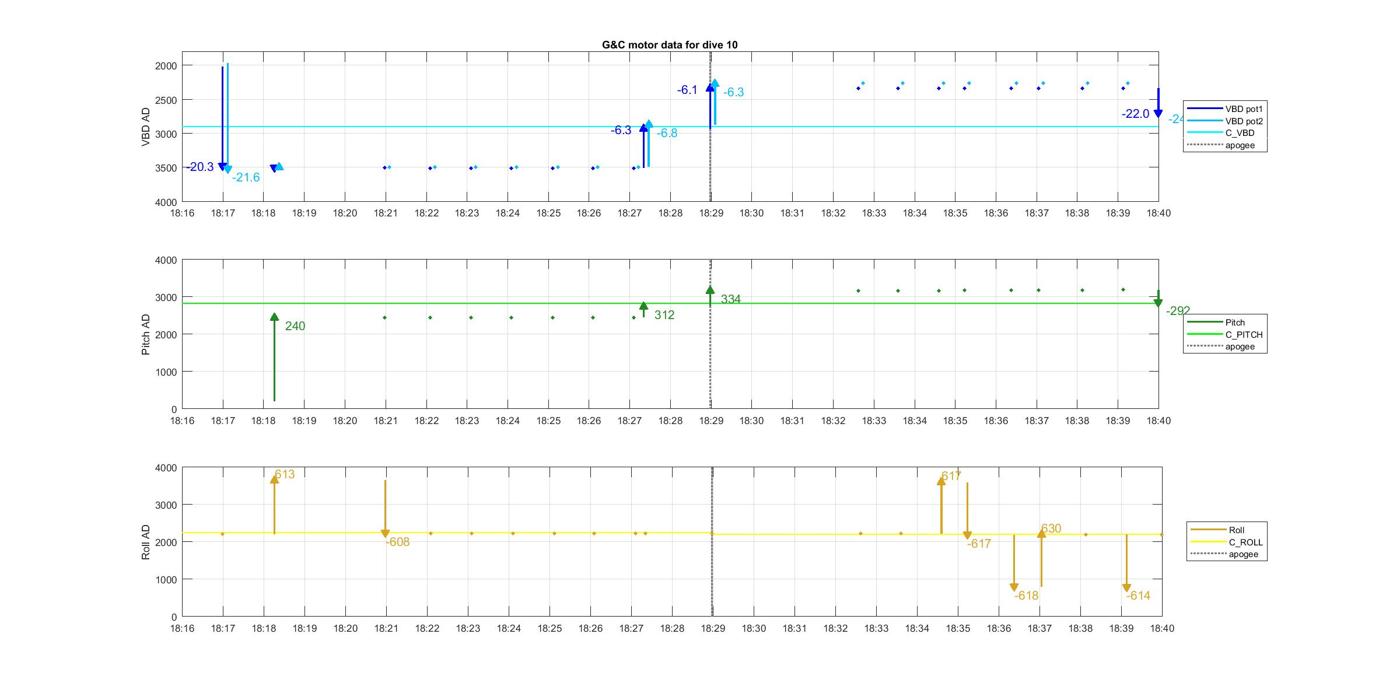Screen dimensions: 1400x693
Task: Click the "18:40" tick under the Pitch plot
Action: [1159, 421]
